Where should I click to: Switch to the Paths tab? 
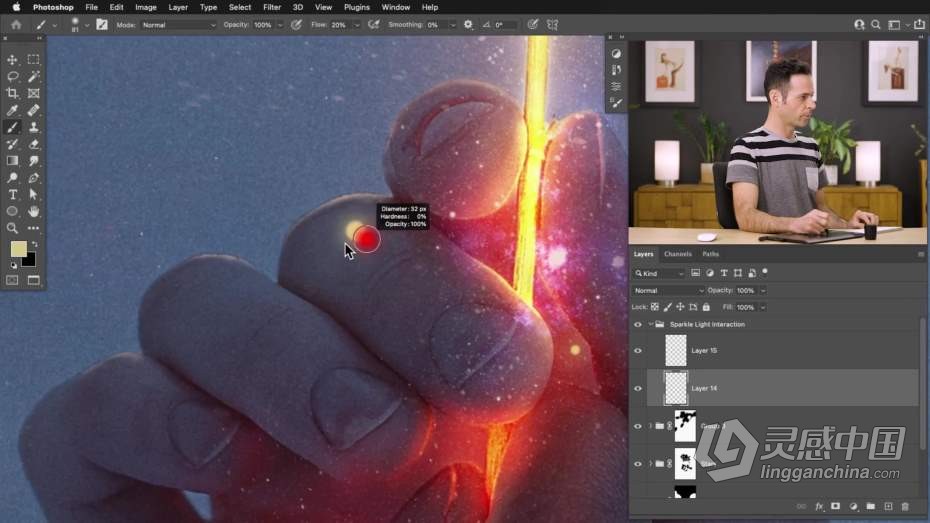710,254
